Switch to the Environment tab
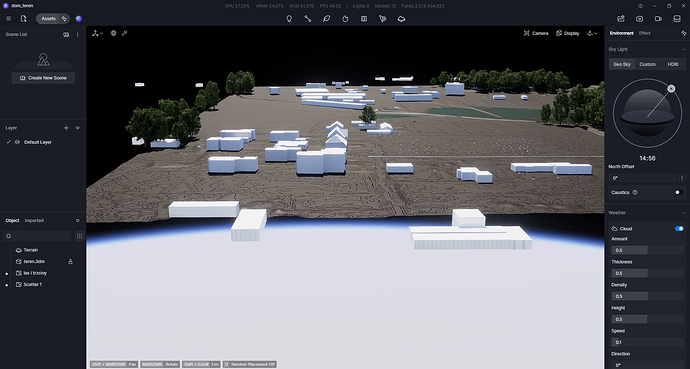The height and width of the screenshot is (369, 690). [621, 33]
